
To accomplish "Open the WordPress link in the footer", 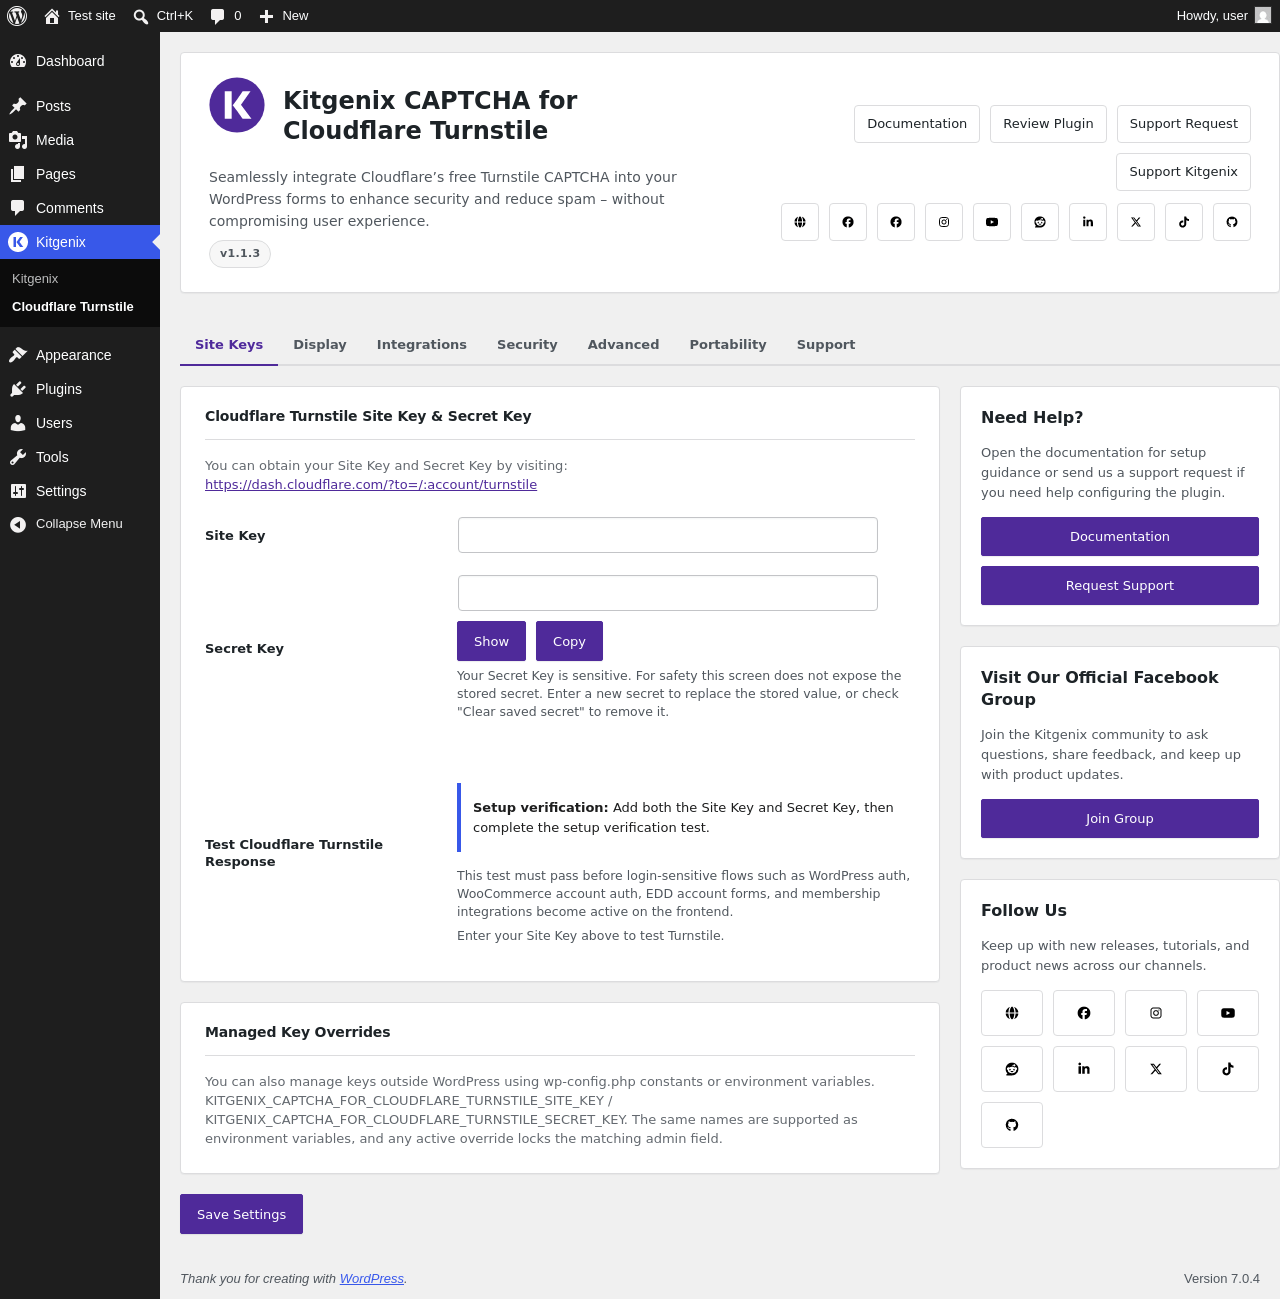I will click(372, 1279).
